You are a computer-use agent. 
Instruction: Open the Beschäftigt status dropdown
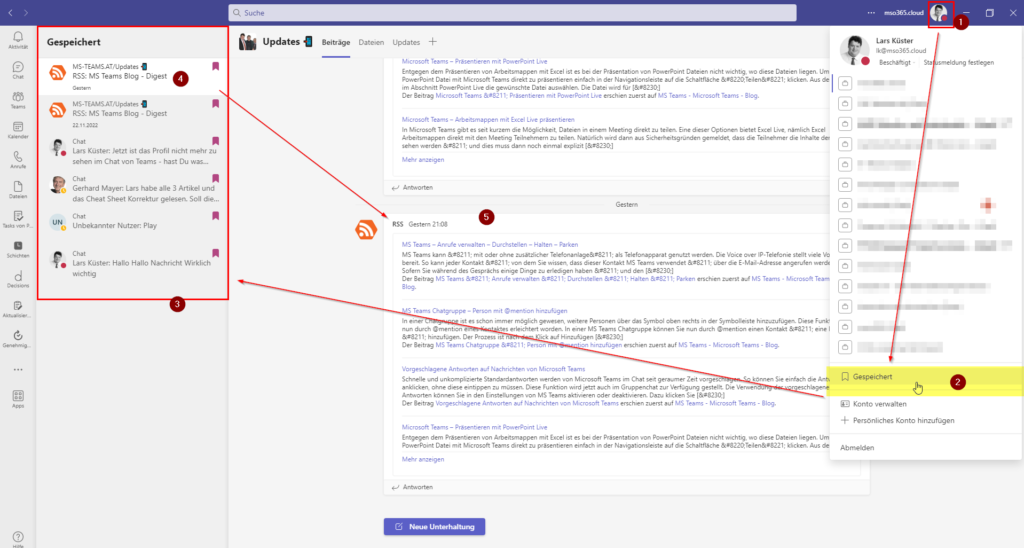pyautogui.click(x=895, y=63)
